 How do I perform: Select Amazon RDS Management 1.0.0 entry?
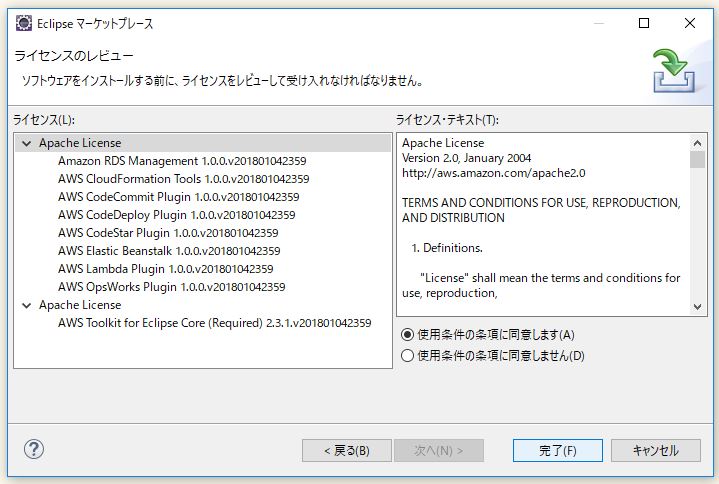coord(182,161)
